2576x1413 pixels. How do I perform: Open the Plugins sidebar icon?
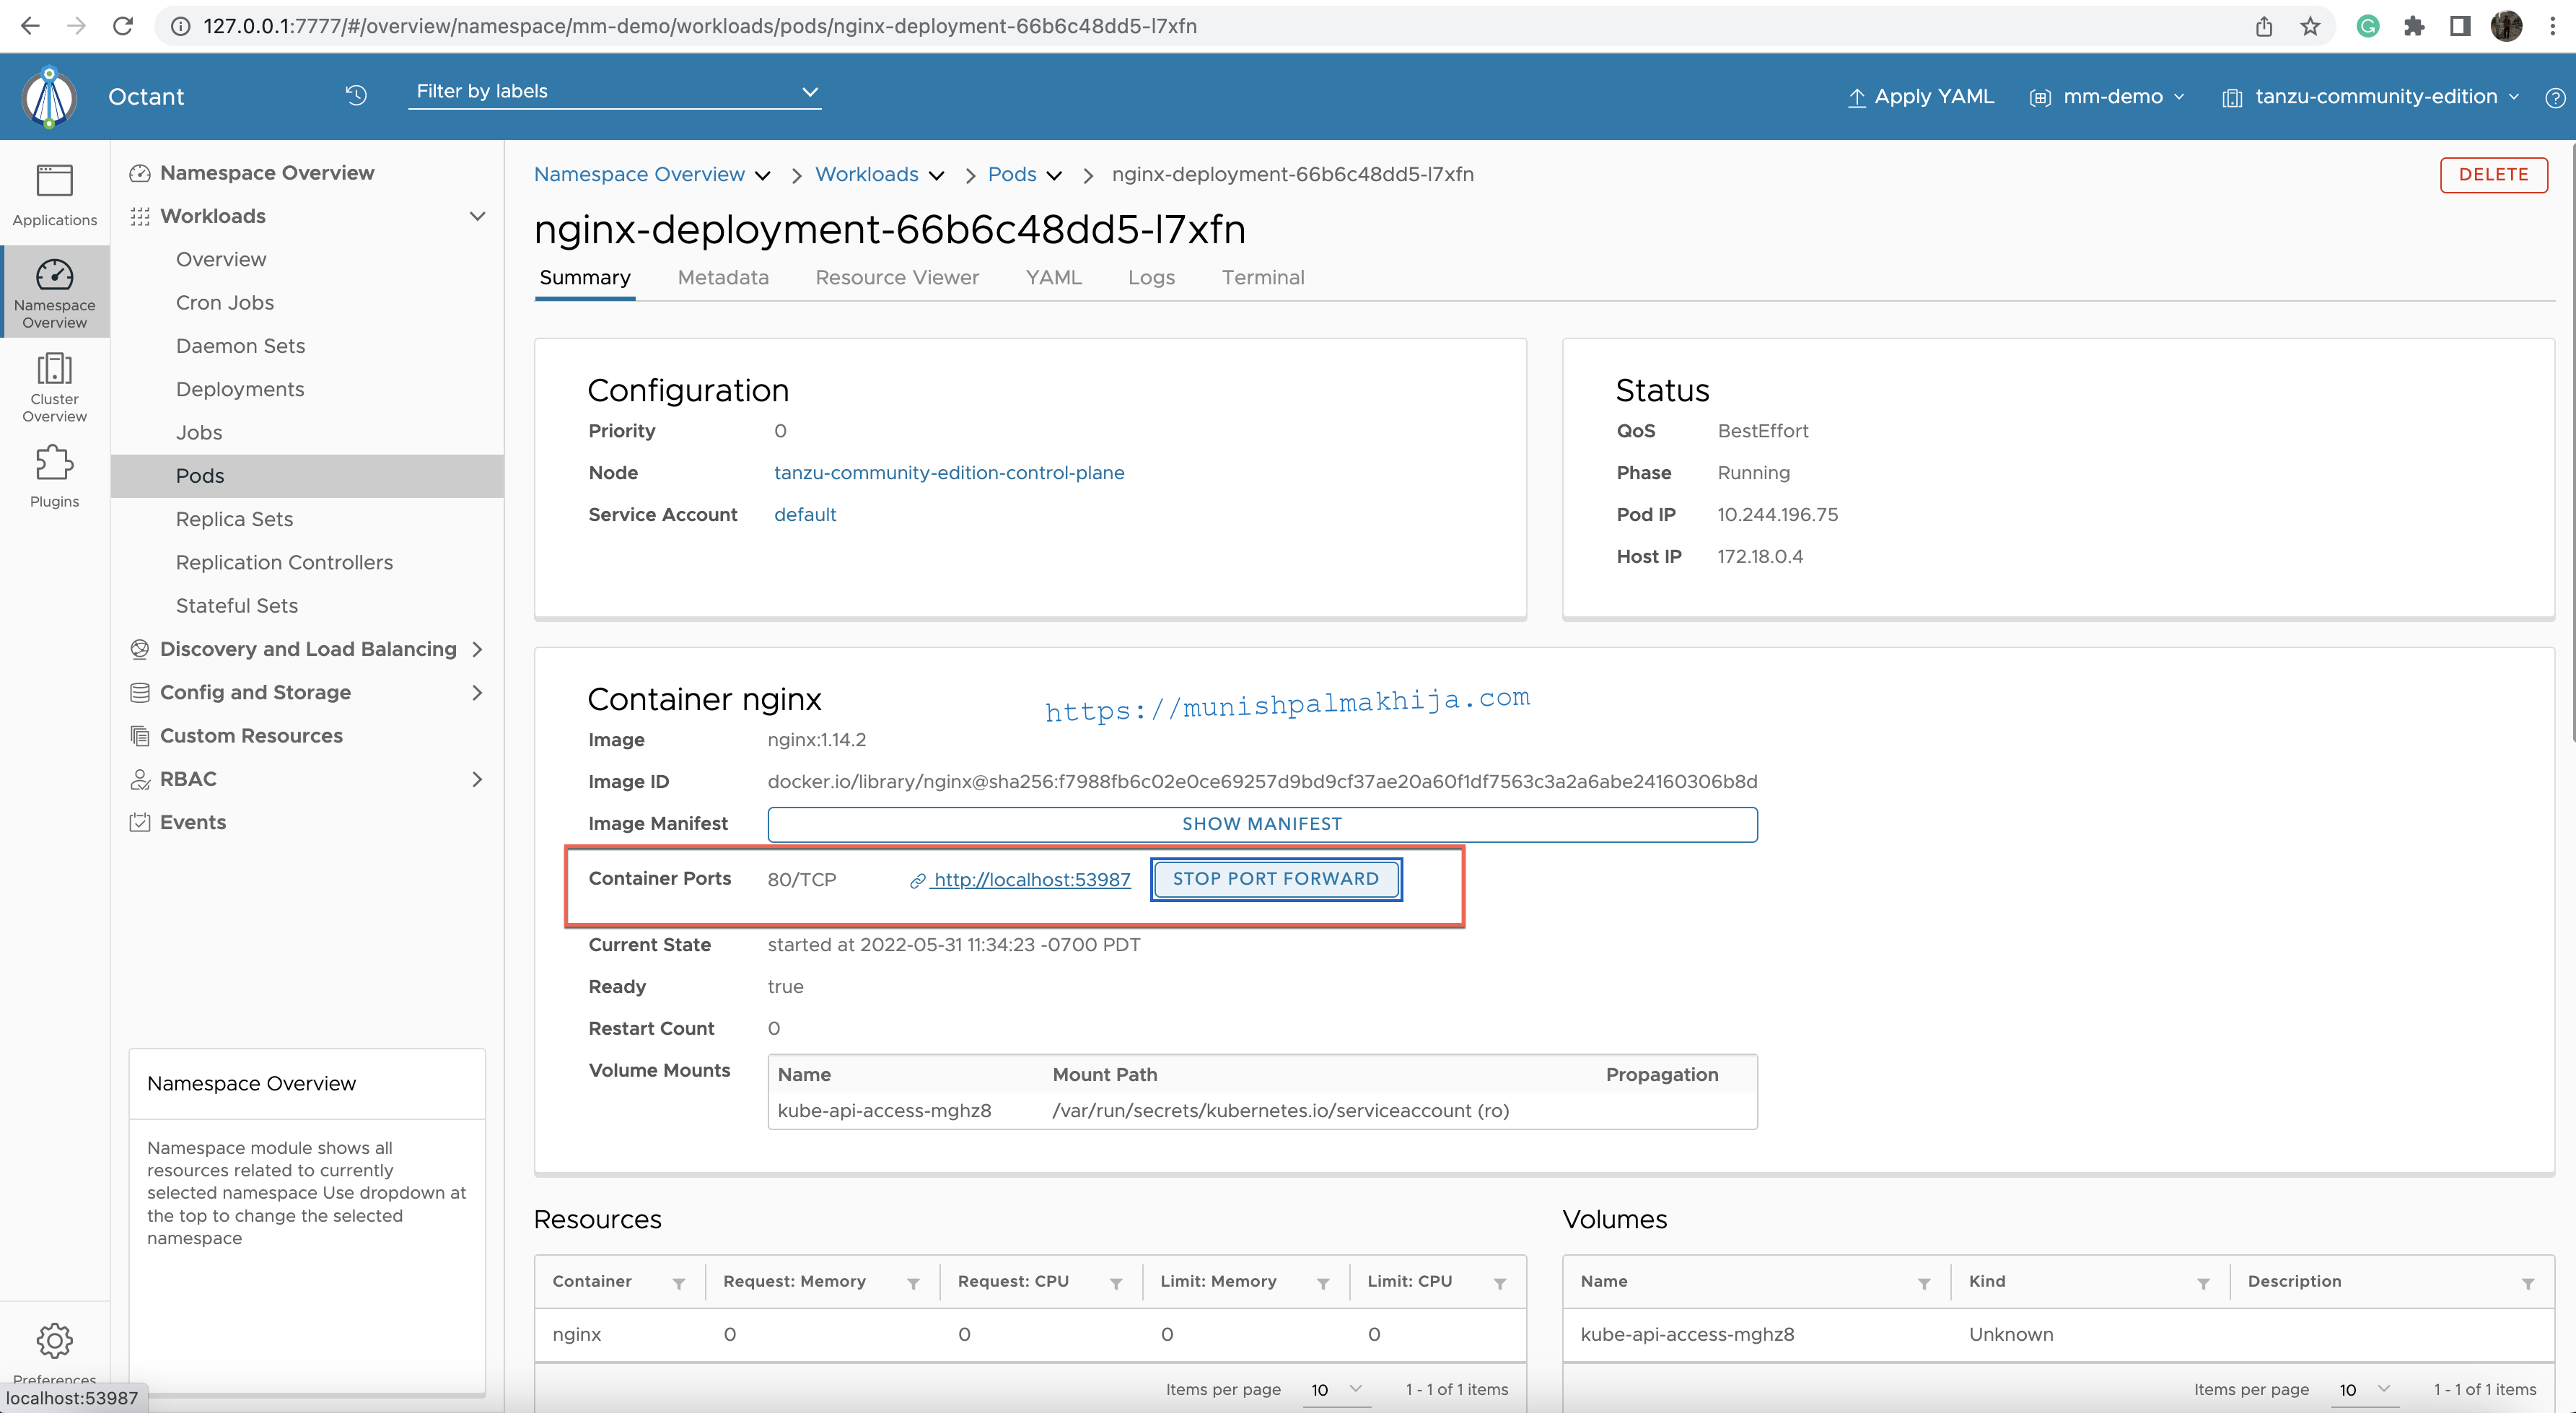tap(54, 476)
